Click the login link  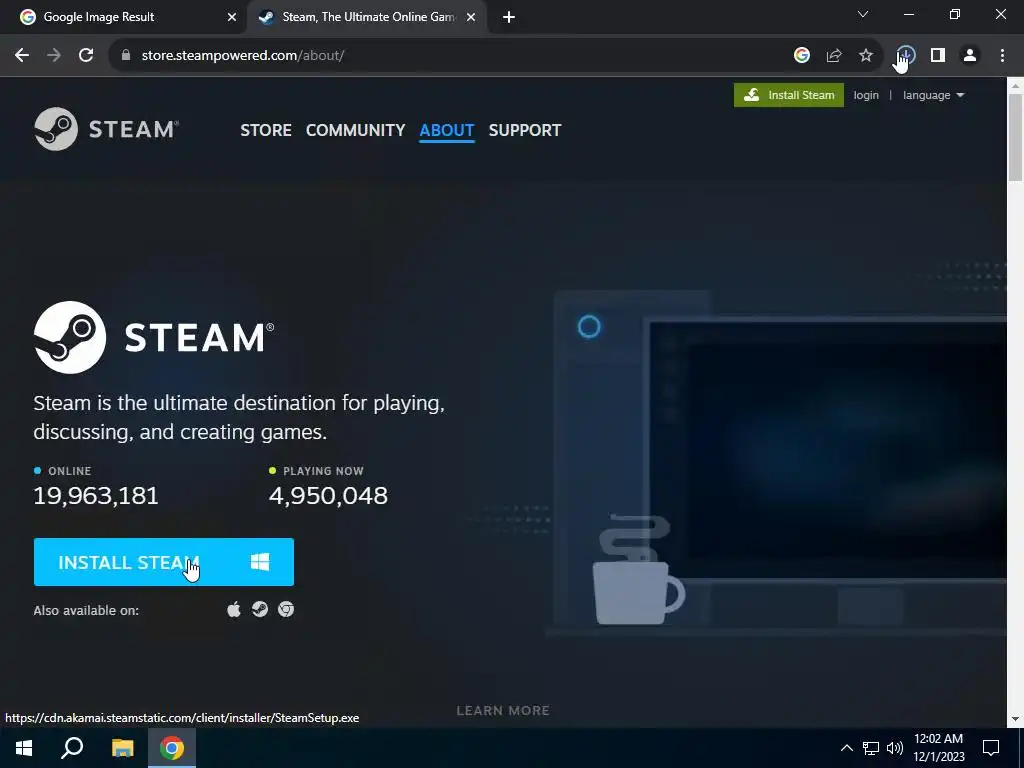(x=866, y=95)
